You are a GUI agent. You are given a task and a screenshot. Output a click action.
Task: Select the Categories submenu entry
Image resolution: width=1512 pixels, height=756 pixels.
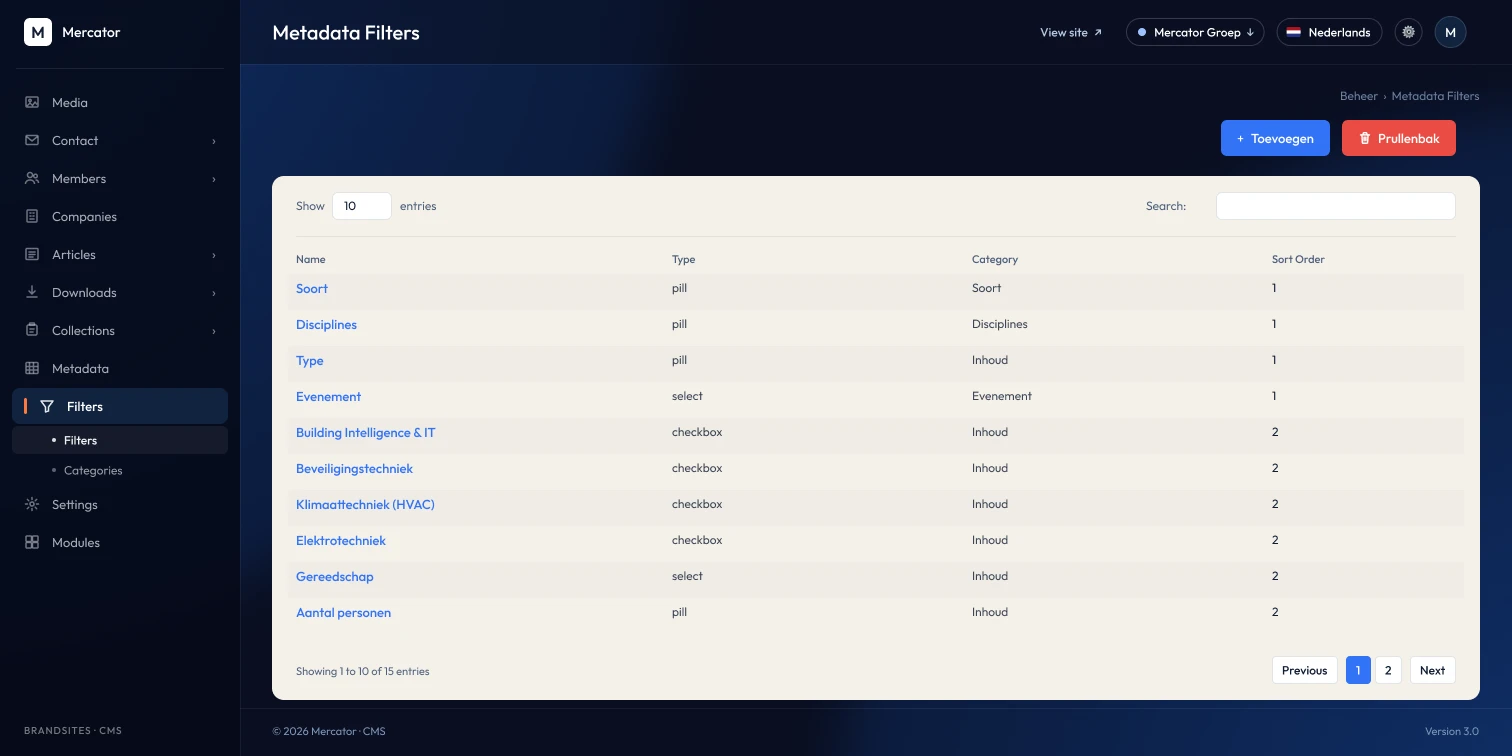click(x=120, y=470)
